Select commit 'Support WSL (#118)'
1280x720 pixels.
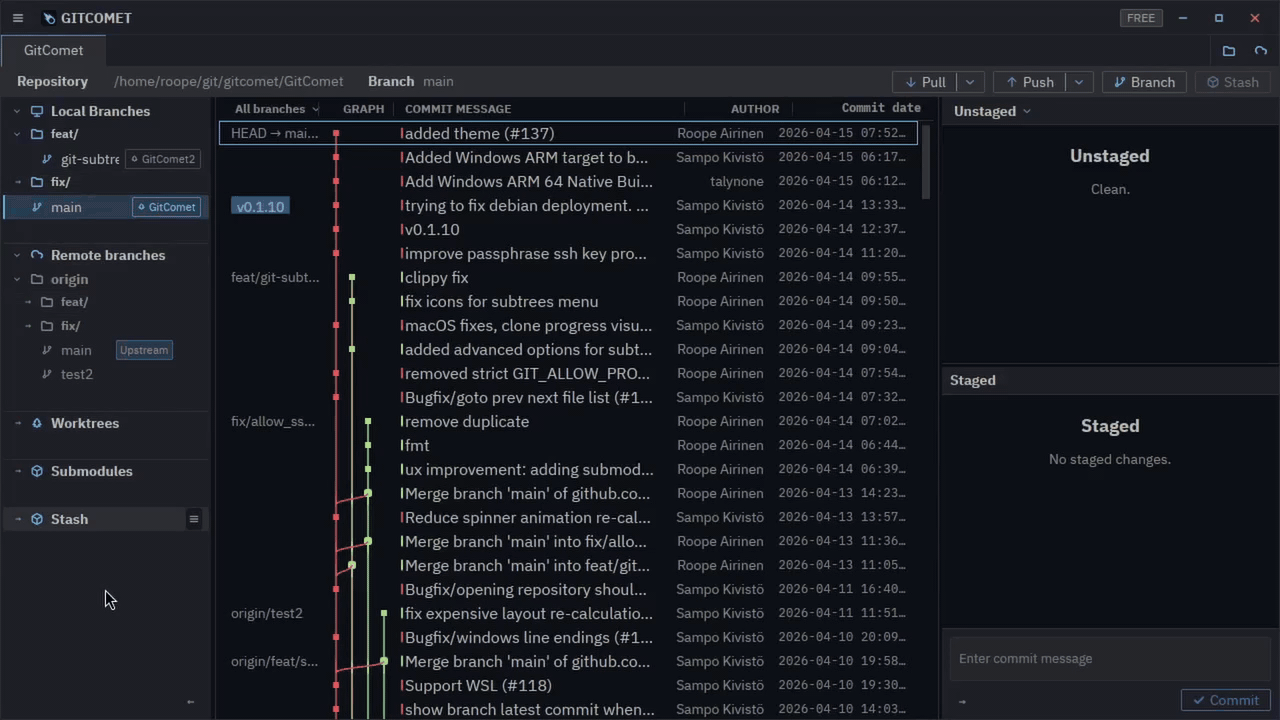(568, 685)
